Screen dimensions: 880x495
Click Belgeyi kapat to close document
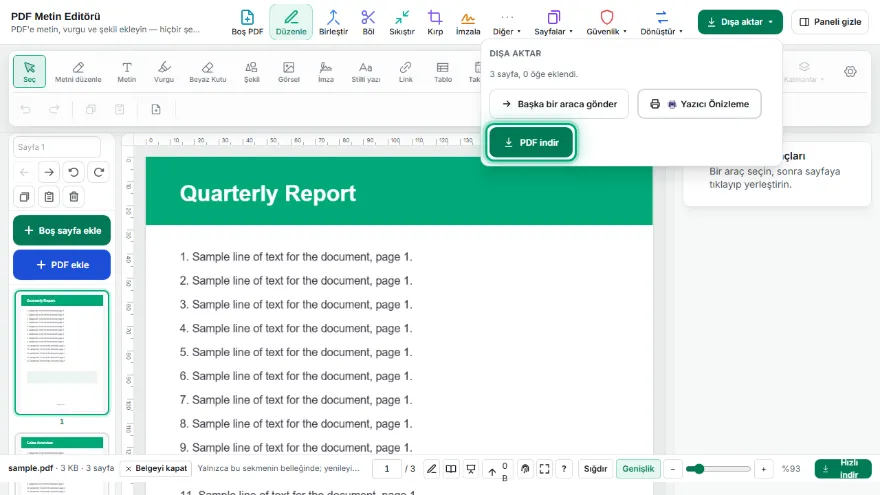pos(155,469)
